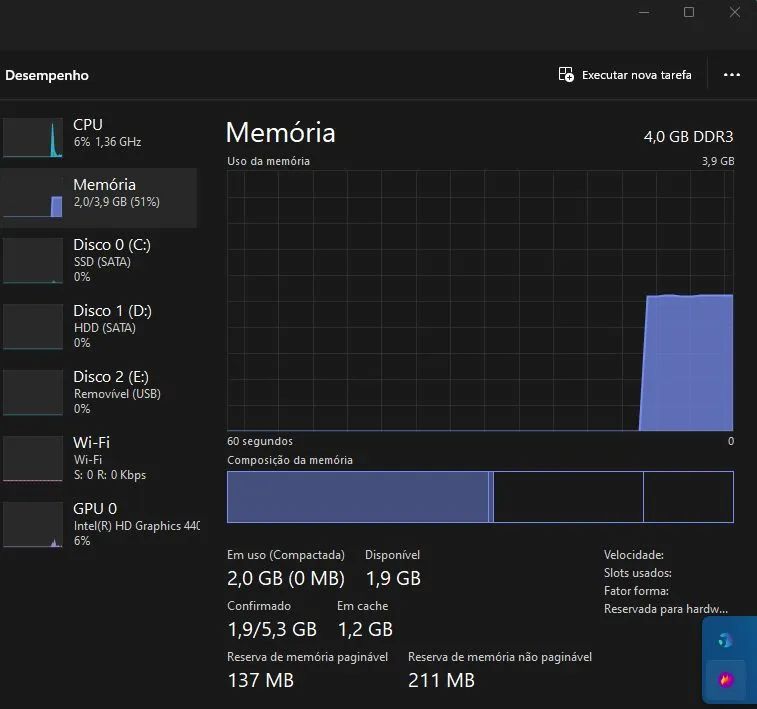Screen dimensions: 757x709
Task: Click the Uso da memória graph
Action: [x=480, y=300]
